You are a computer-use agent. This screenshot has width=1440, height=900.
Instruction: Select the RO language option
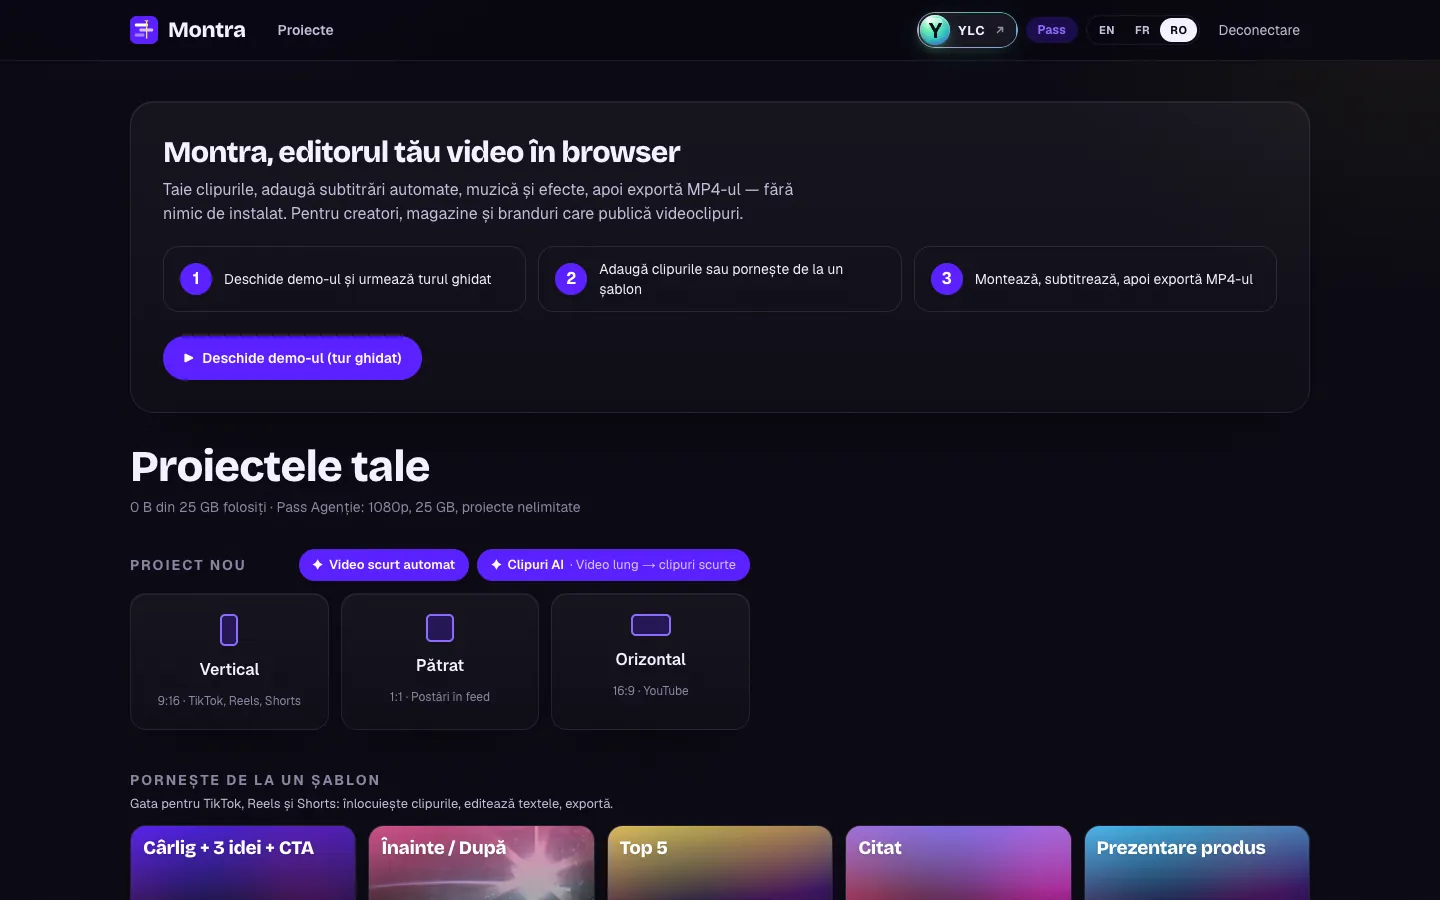tap(1179, 30)
